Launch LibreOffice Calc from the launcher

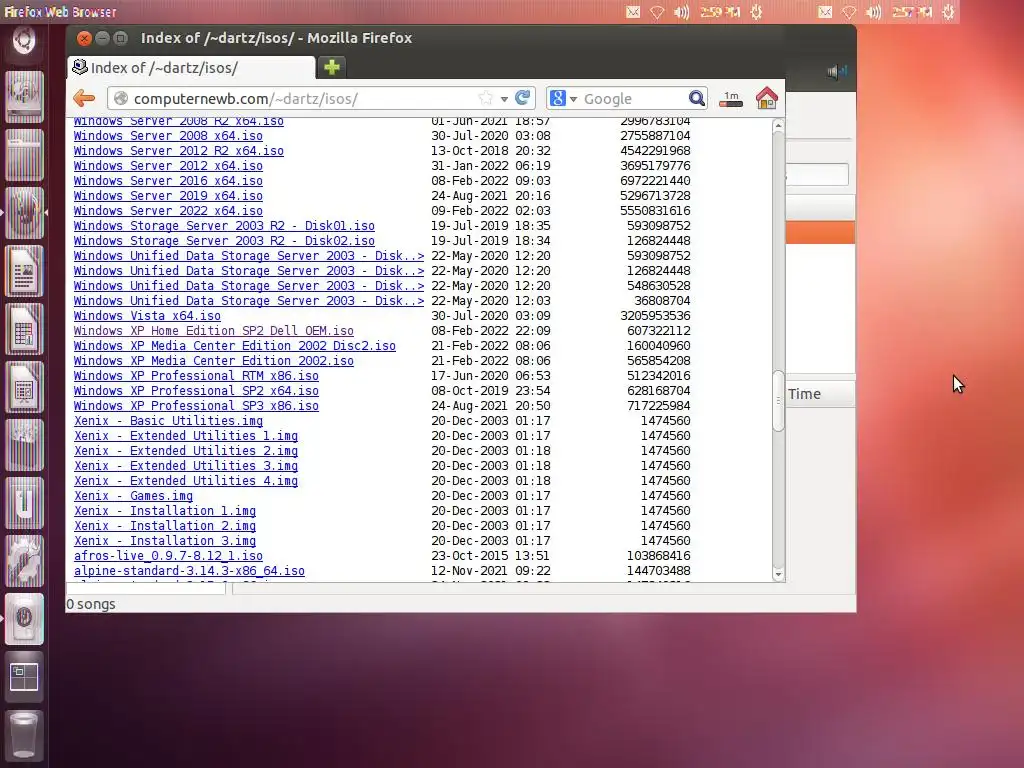pos(24,328)
